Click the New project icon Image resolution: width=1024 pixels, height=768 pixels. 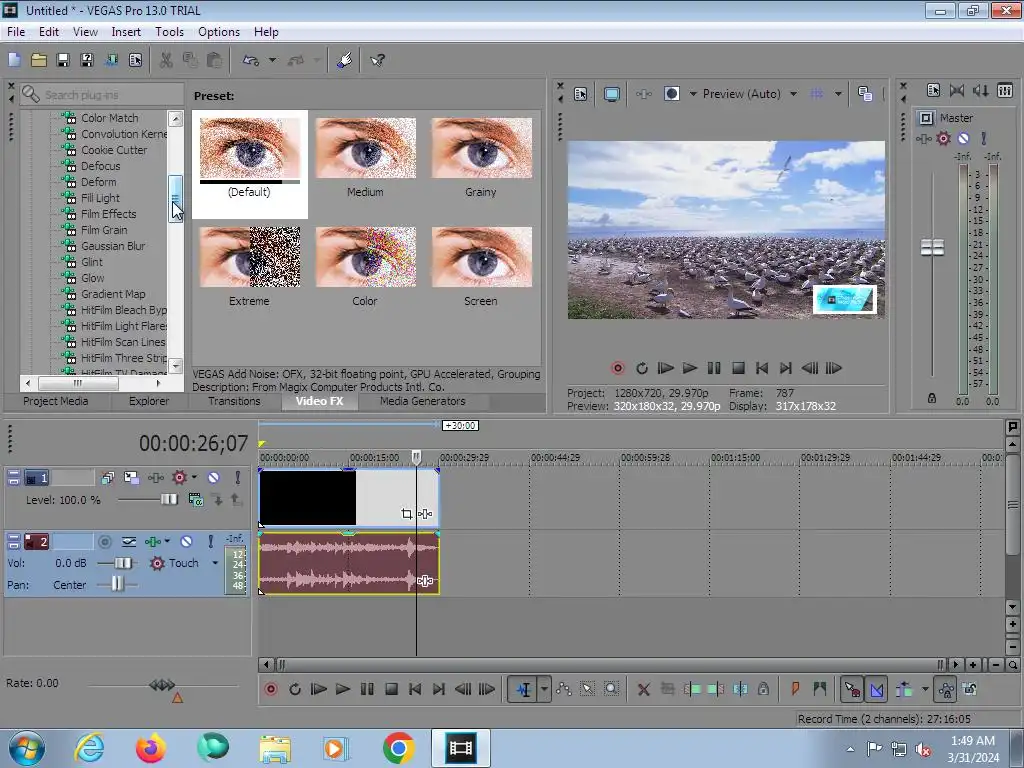click(x=14, y=60)
